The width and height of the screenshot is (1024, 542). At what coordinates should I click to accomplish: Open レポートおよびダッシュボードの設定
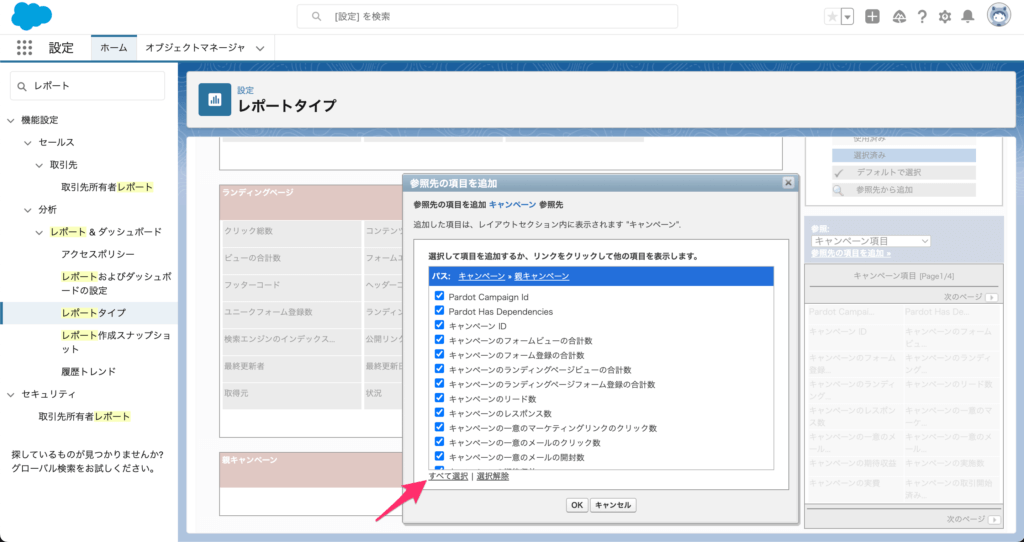click(x=117, y=283)
